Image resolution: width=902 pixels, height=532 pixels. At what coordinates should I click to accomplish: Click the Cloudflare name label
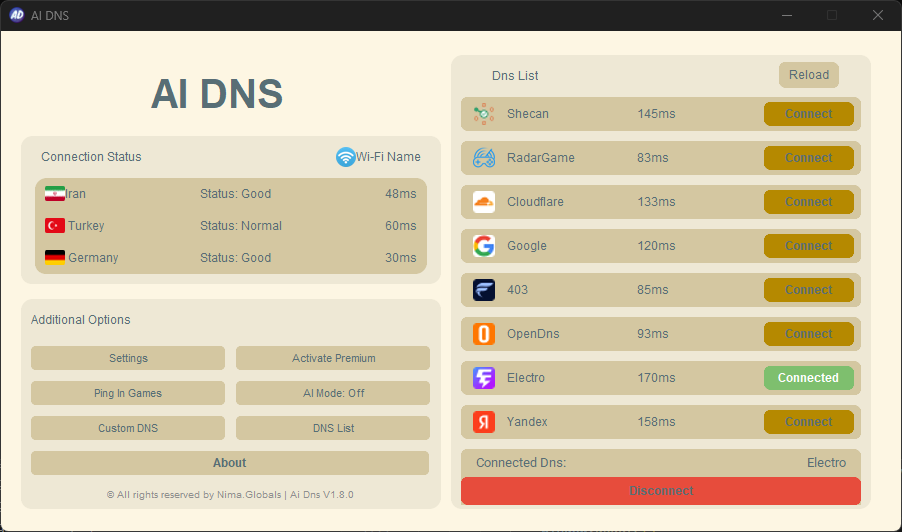[535, 202]
